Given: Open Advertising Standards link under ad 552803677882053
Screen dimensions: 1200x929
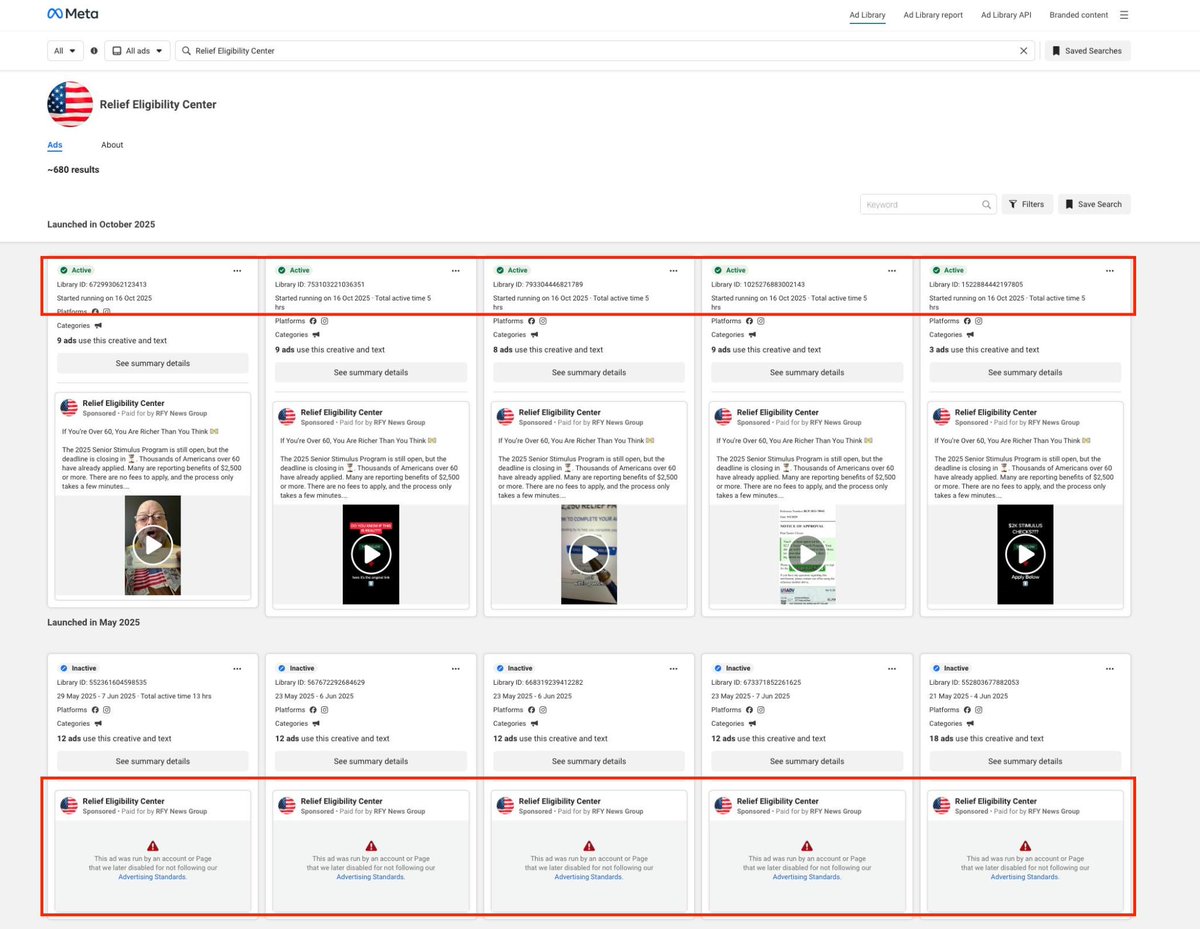Looking at the screenshot, I should tap(1025, 877).
